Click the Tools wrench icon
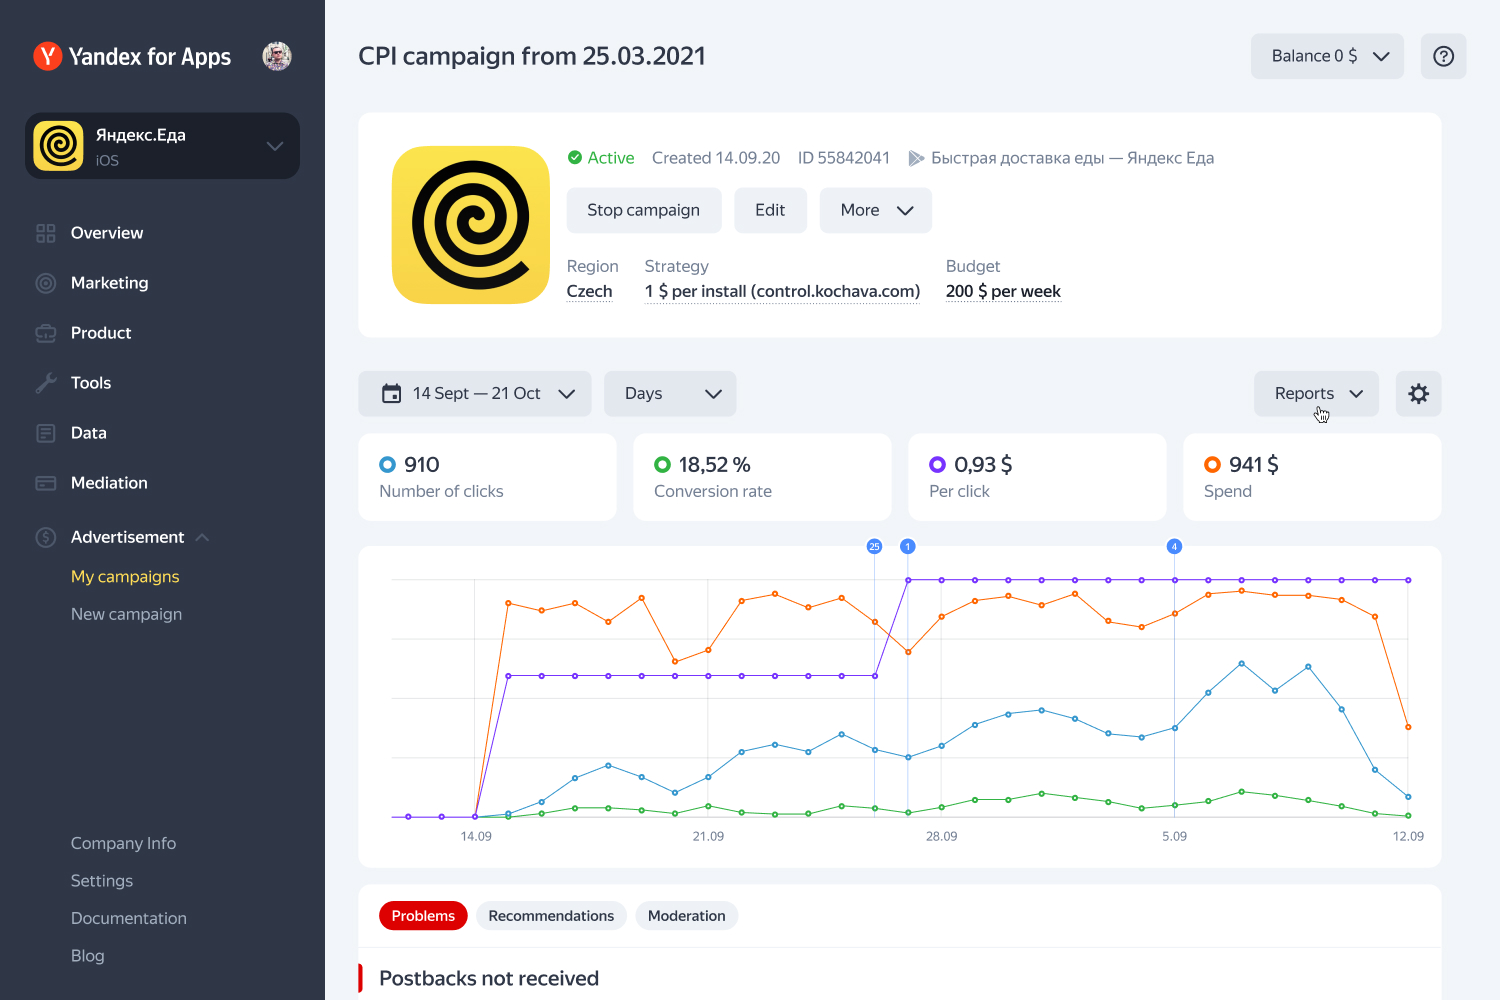This screenshot has width=1500, height=1000. pyautogui.click(x=46, y=383)
